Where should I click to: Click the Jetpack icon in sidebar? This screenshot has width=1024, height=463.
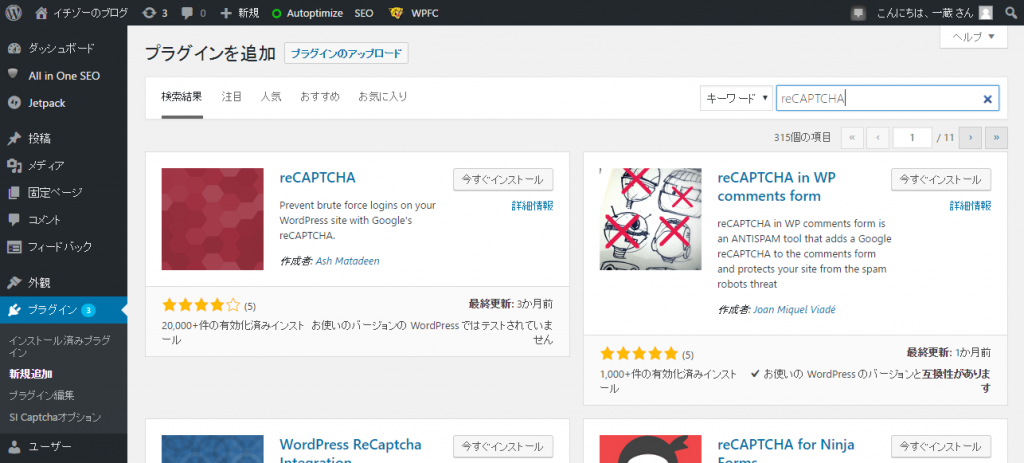pos(14,103)
